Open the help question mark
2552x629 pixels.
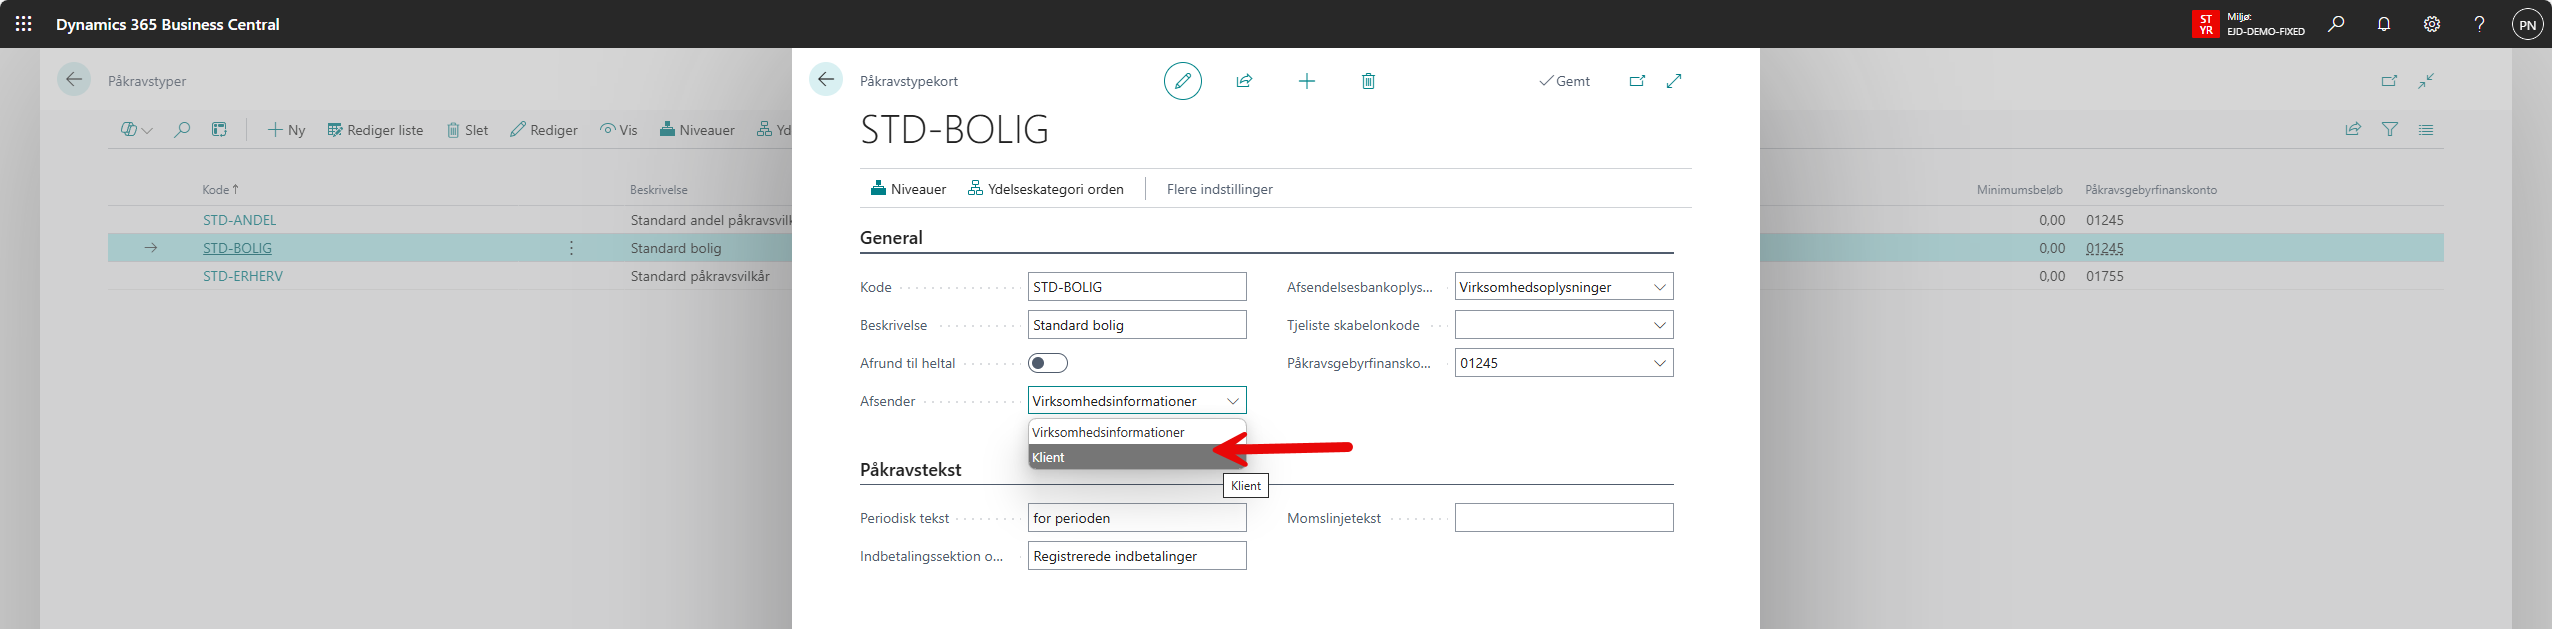(x=2479, y=24)
